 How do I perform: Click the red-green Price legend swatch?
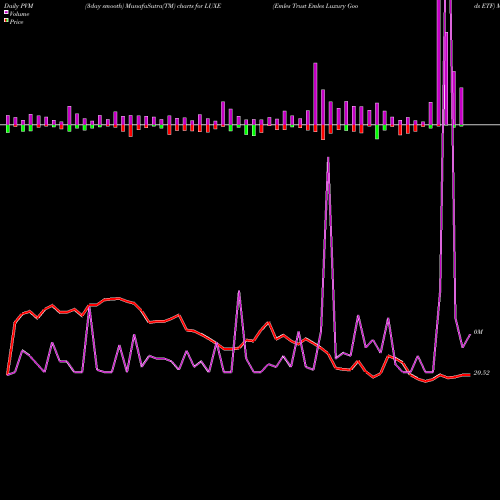click(6, 20)
